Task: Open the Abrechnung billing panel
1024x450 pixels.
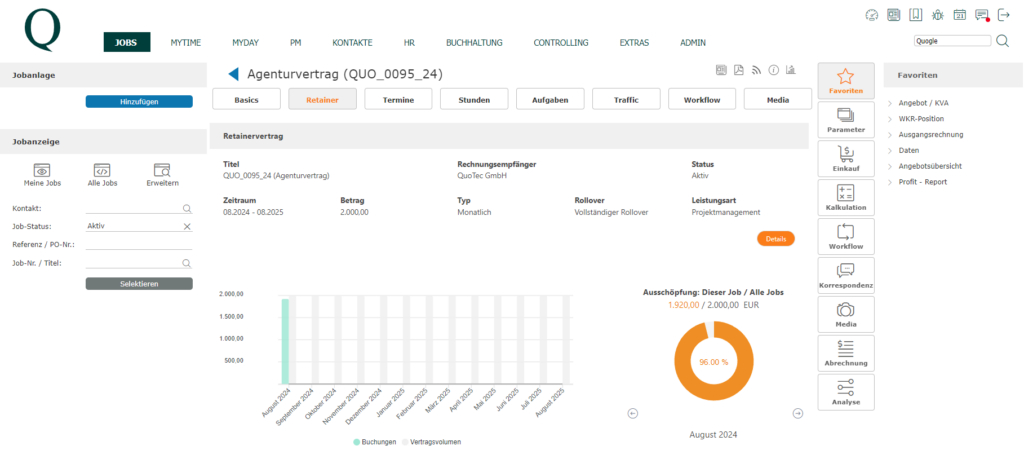Action: (846, 353)
